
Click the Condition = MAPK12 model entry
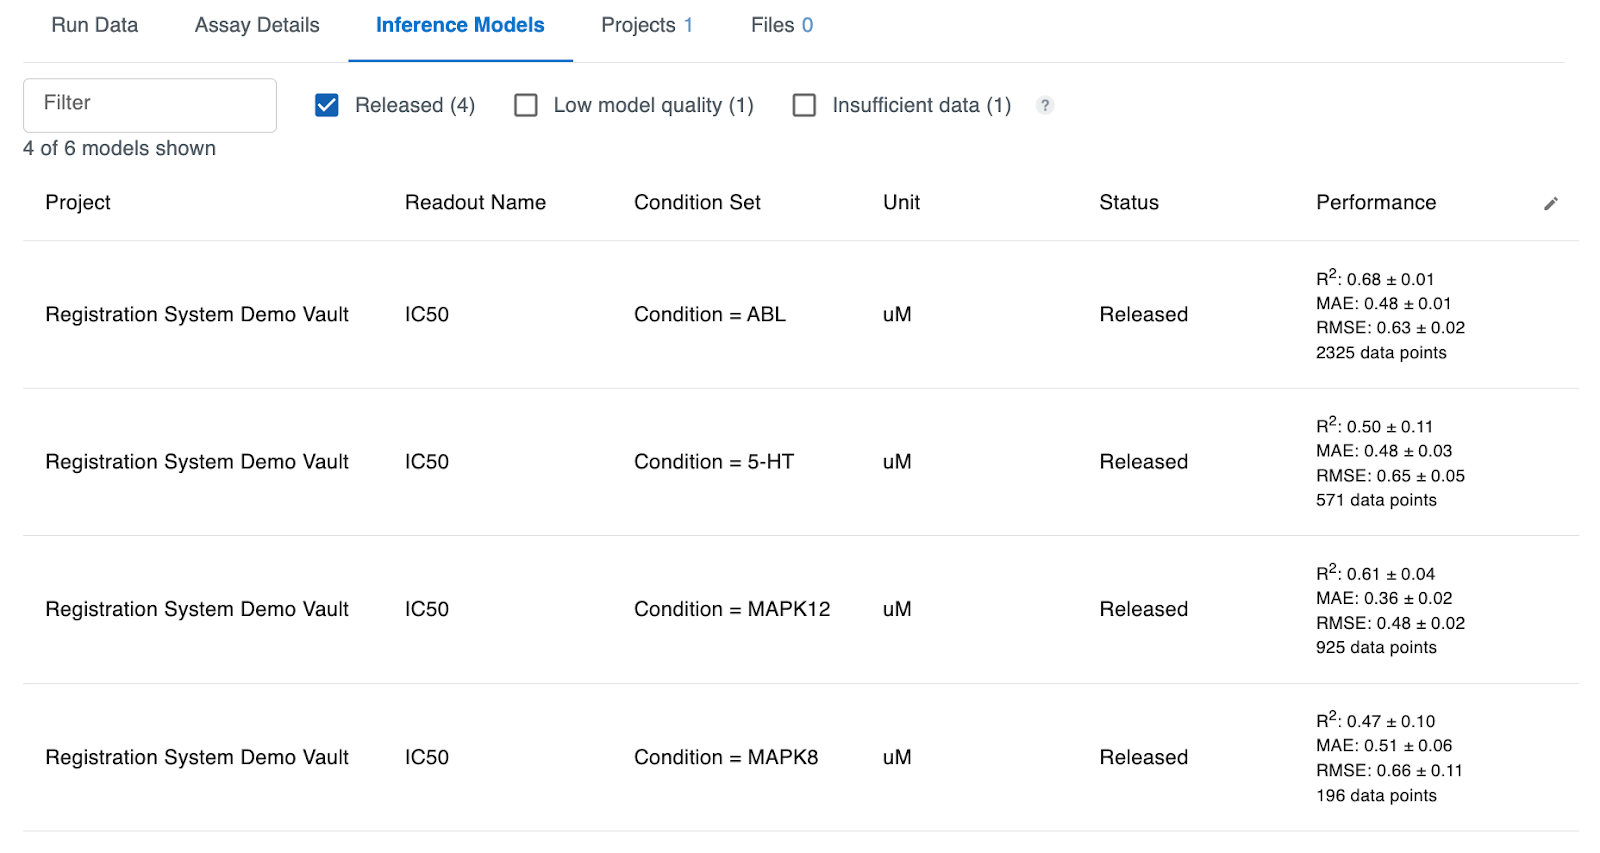click(x=731, y=608)
